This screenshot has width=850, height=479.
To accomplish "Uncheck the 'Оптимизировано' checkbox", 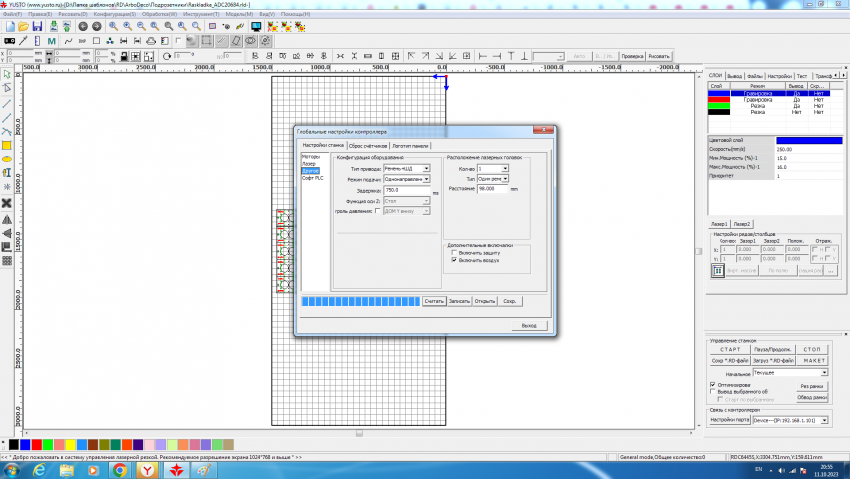I will (x=711, y=384).
